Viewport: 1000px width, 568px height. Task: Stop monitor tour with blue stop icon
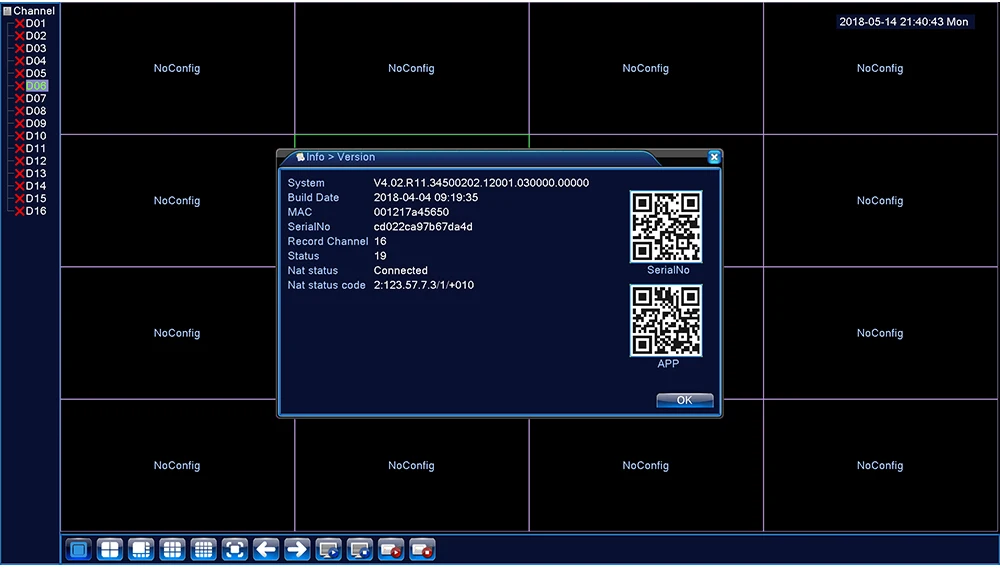(x=360, y=550)
